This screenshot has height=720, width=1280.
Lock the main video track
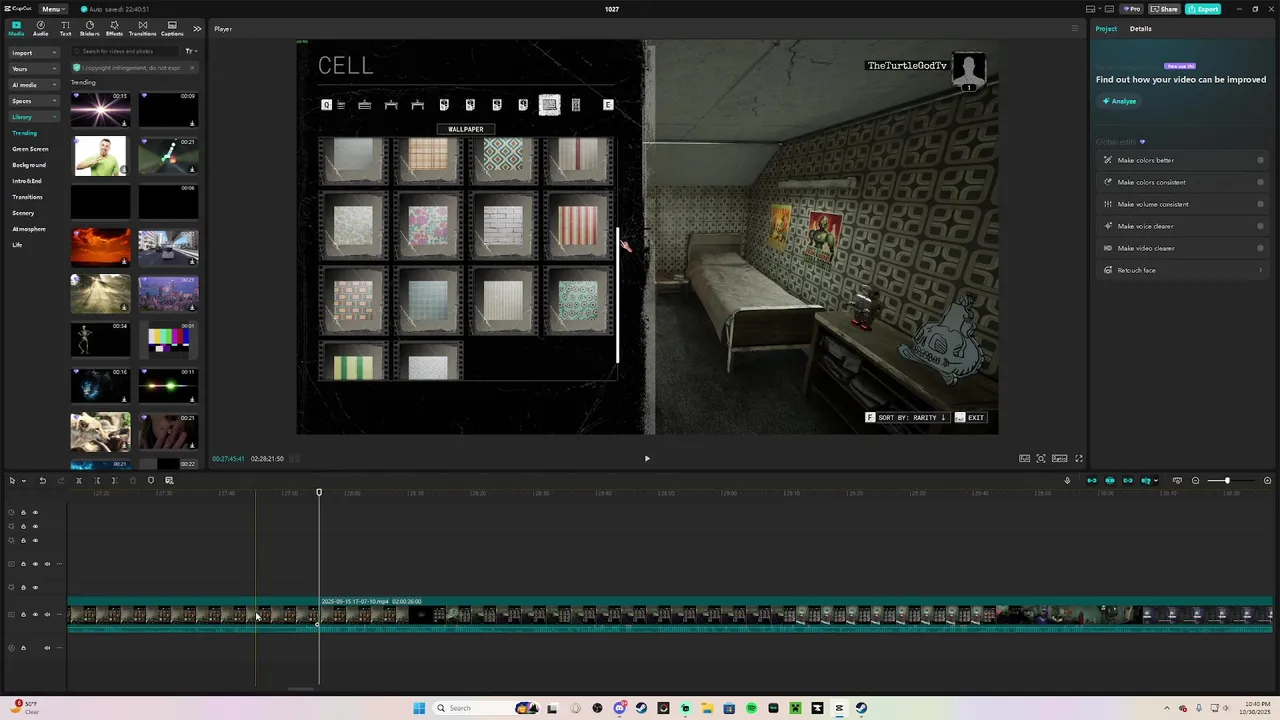23,615
